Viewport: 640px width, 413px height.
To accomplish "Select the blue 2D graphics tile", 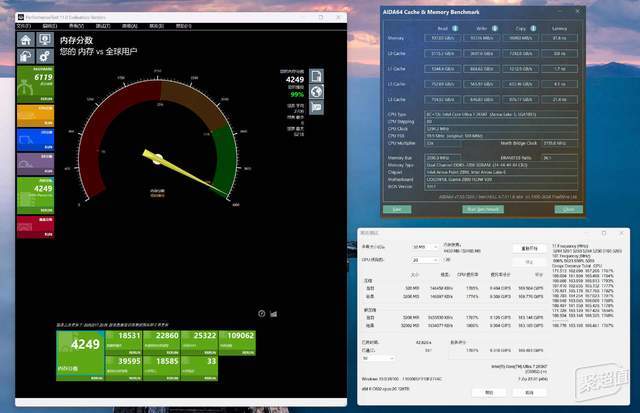I will pyautogui.click(x=36, y=140).
